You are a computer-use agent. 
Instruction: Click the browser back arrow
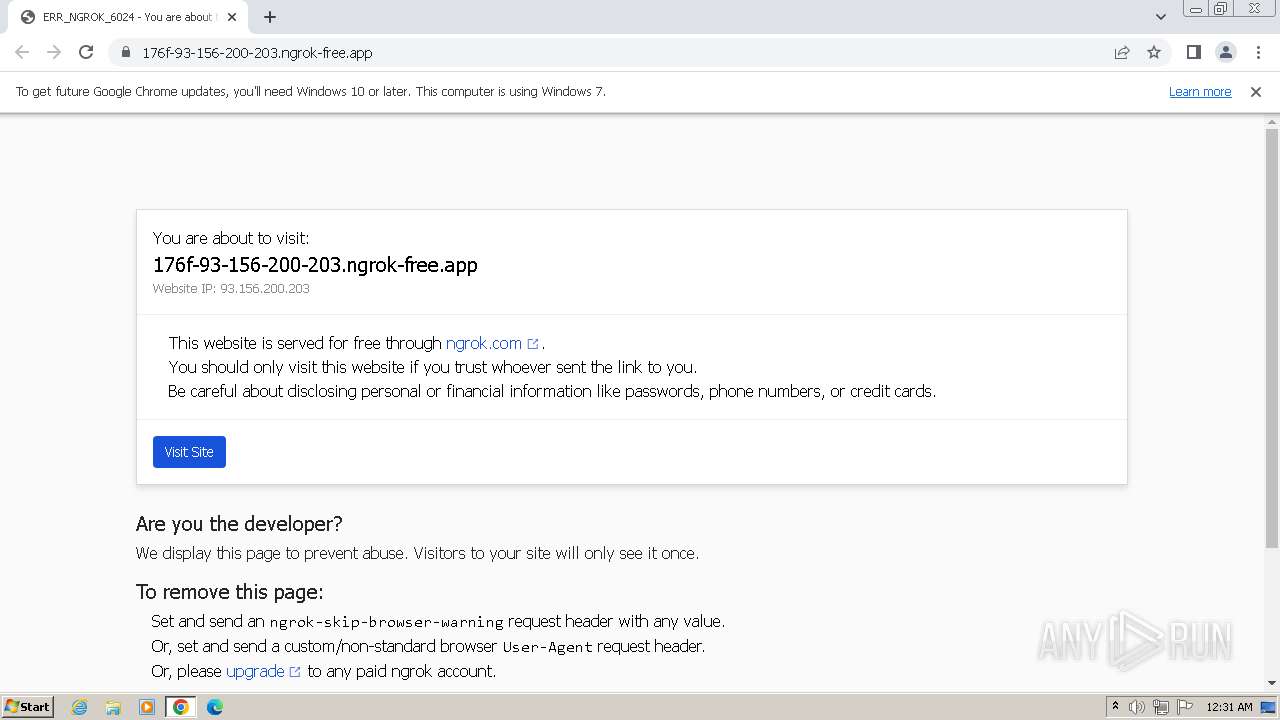click(22, 53)
